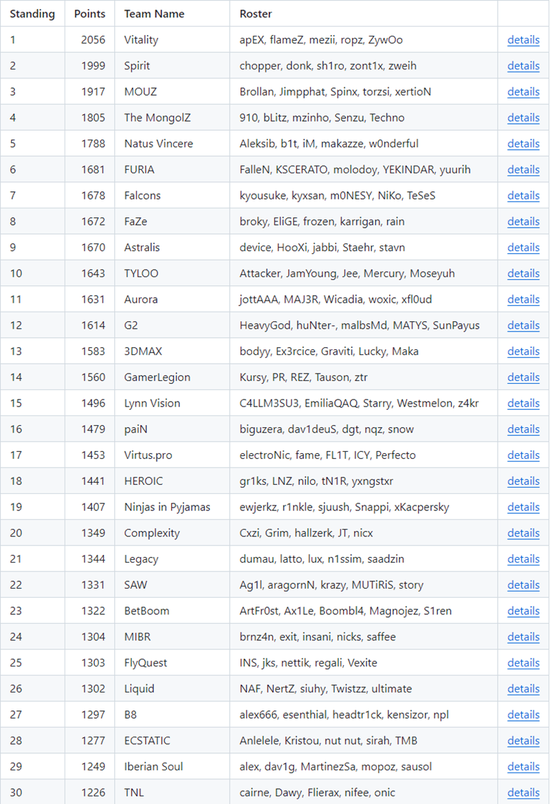The width and height of the screenshot is (550, 804).
Task: Open details link for Vitality
Action: coord(523,39)
